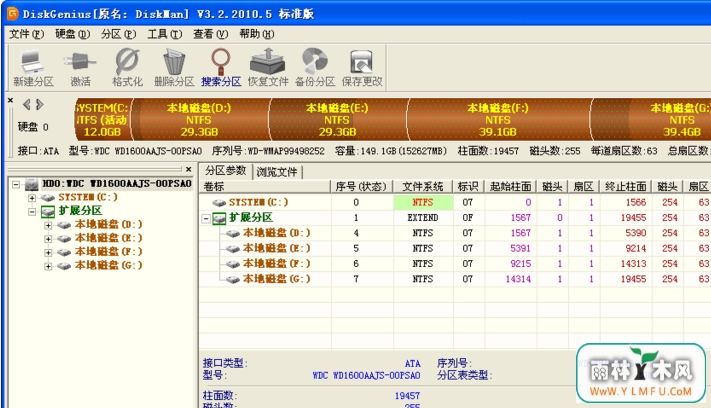Viewport: 711px width, 408px height.
Task: Click the 起始柱面 column header
Action: [511, 186]
